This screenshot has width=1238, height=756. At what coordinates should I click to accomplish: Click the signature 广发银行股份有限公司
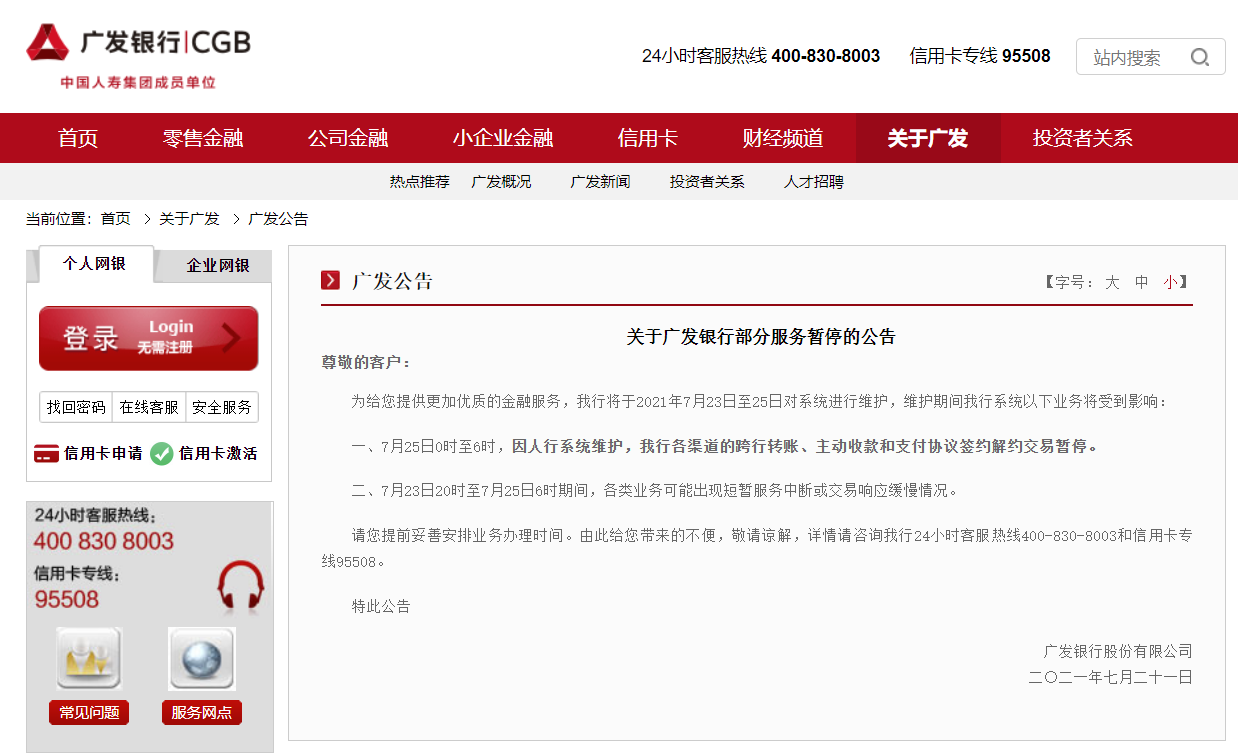click(x=1118, y=652)
